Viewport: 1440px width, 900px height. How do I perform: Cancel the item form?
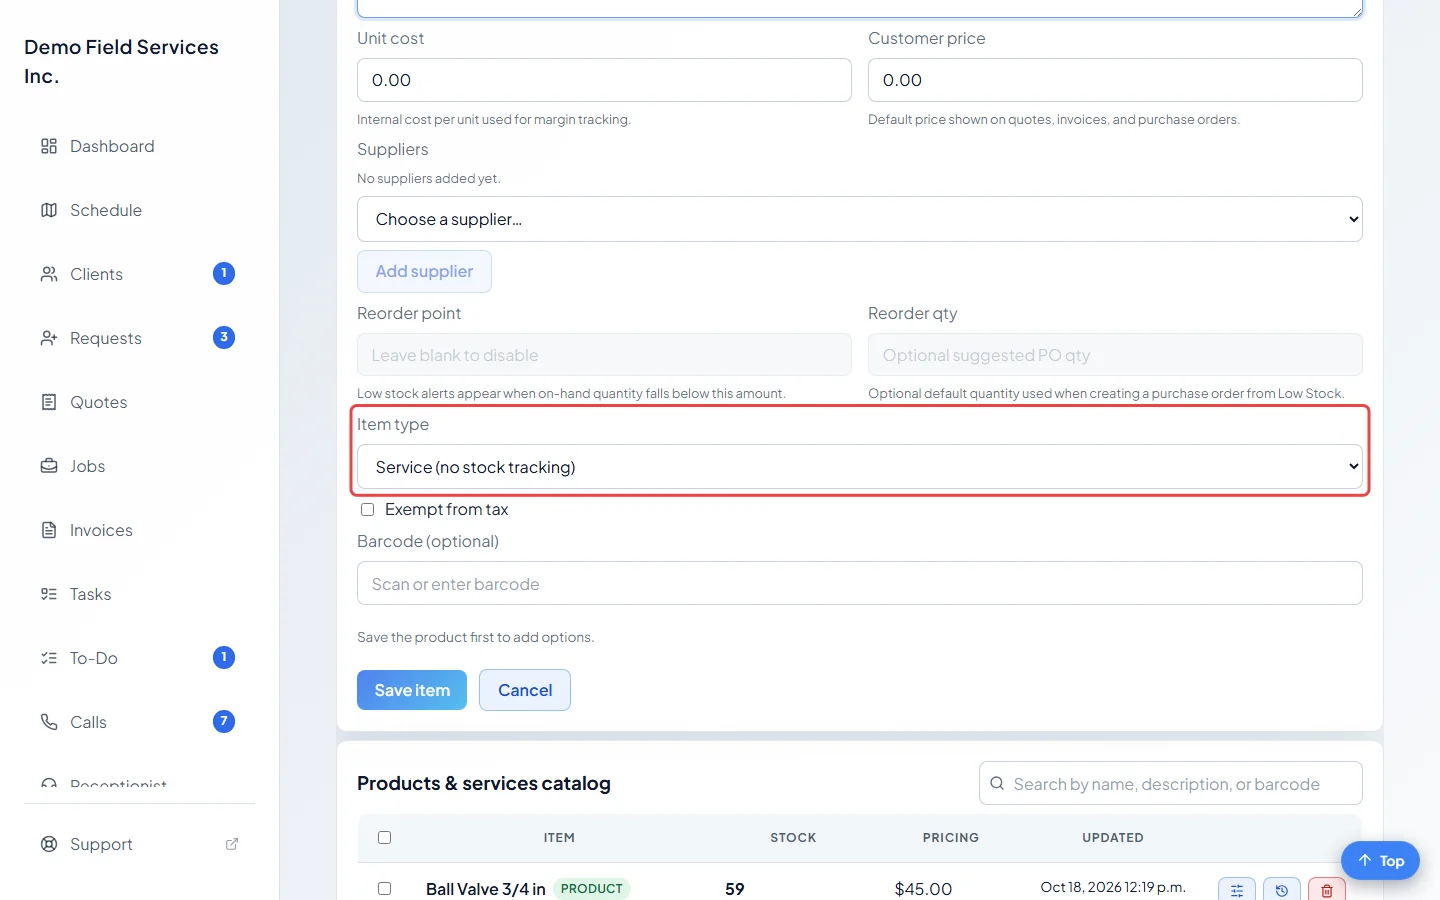click(525, 690)
